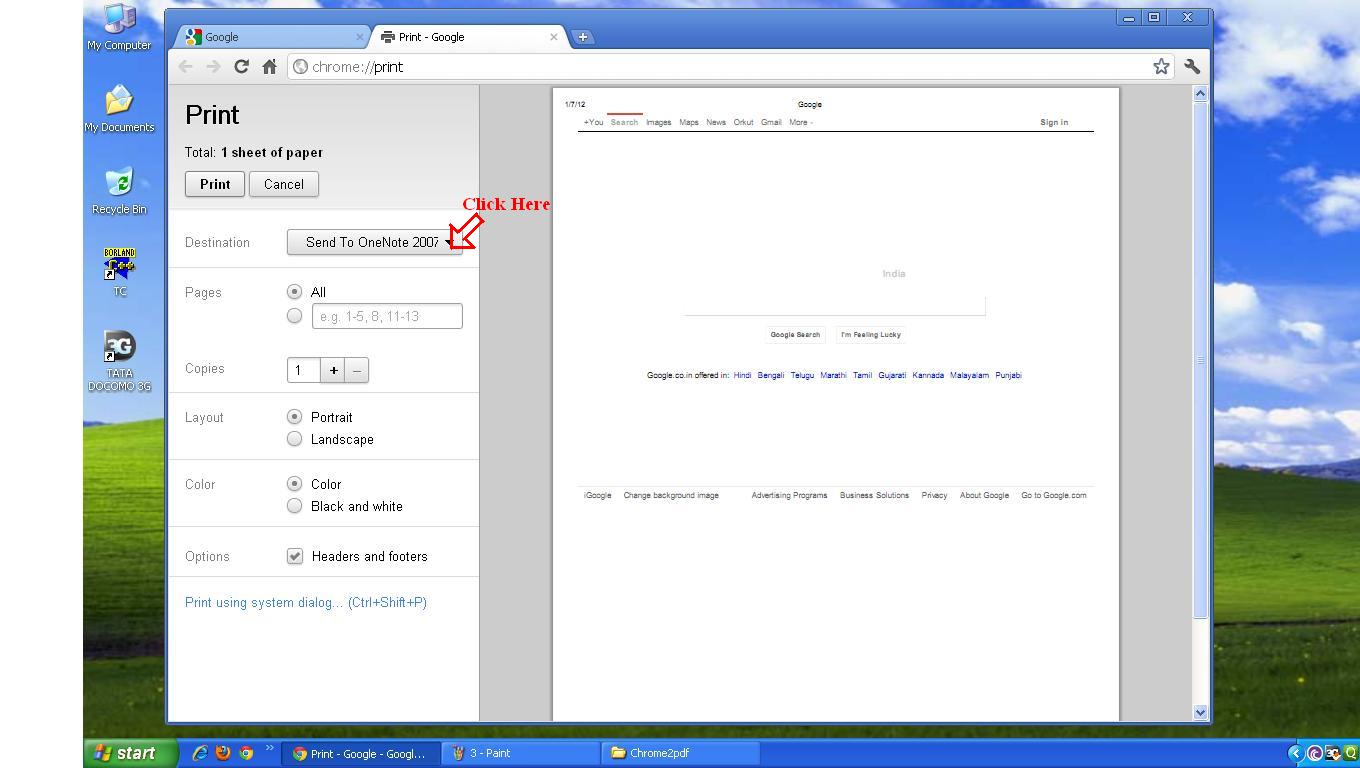The width and height of the screenshot is (1360, 768).
Task: Select Black and white option
Action: click(294, 505)
